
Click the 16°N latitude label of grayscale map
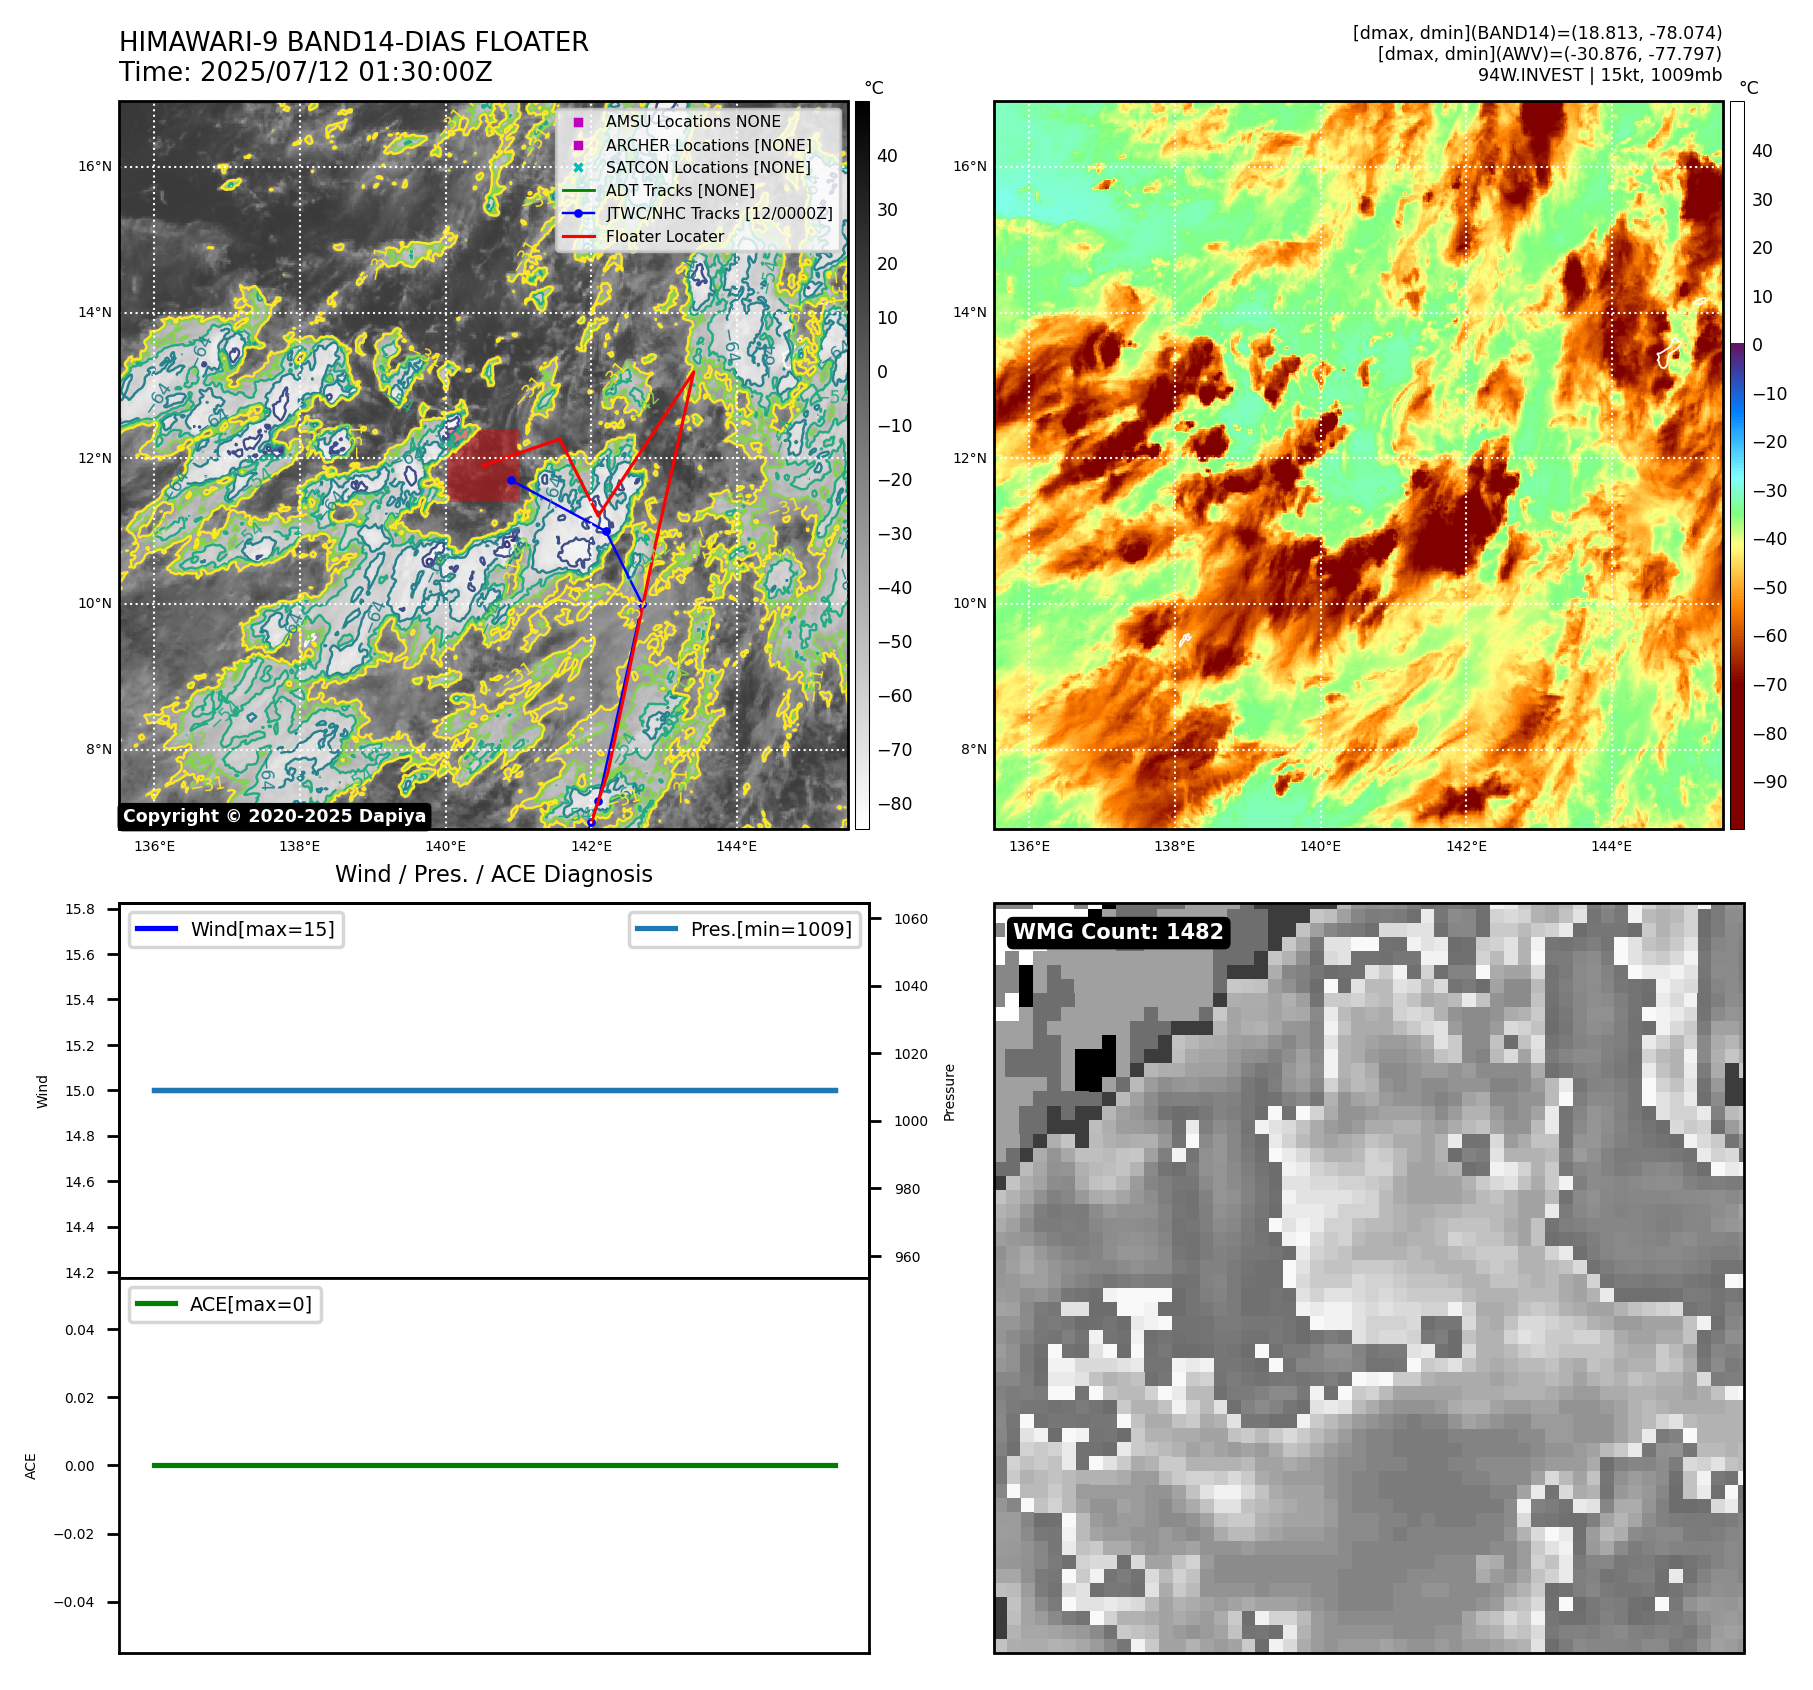point(95,166)
